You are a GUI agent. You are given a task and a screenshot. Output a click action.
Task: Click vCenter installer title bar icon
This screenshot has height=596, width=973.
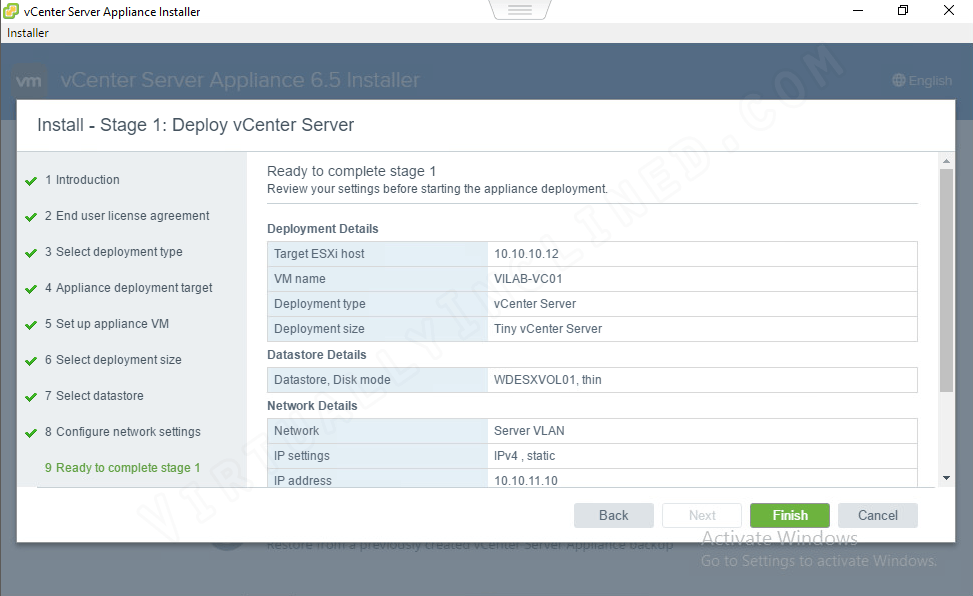pos(11,11)
